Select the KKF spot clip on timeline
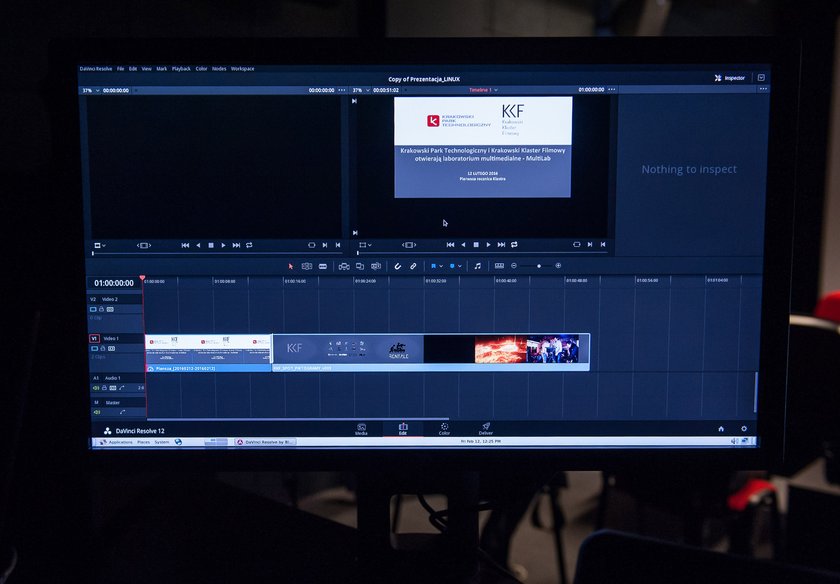The image size is (840, 584). click(431, 352)
